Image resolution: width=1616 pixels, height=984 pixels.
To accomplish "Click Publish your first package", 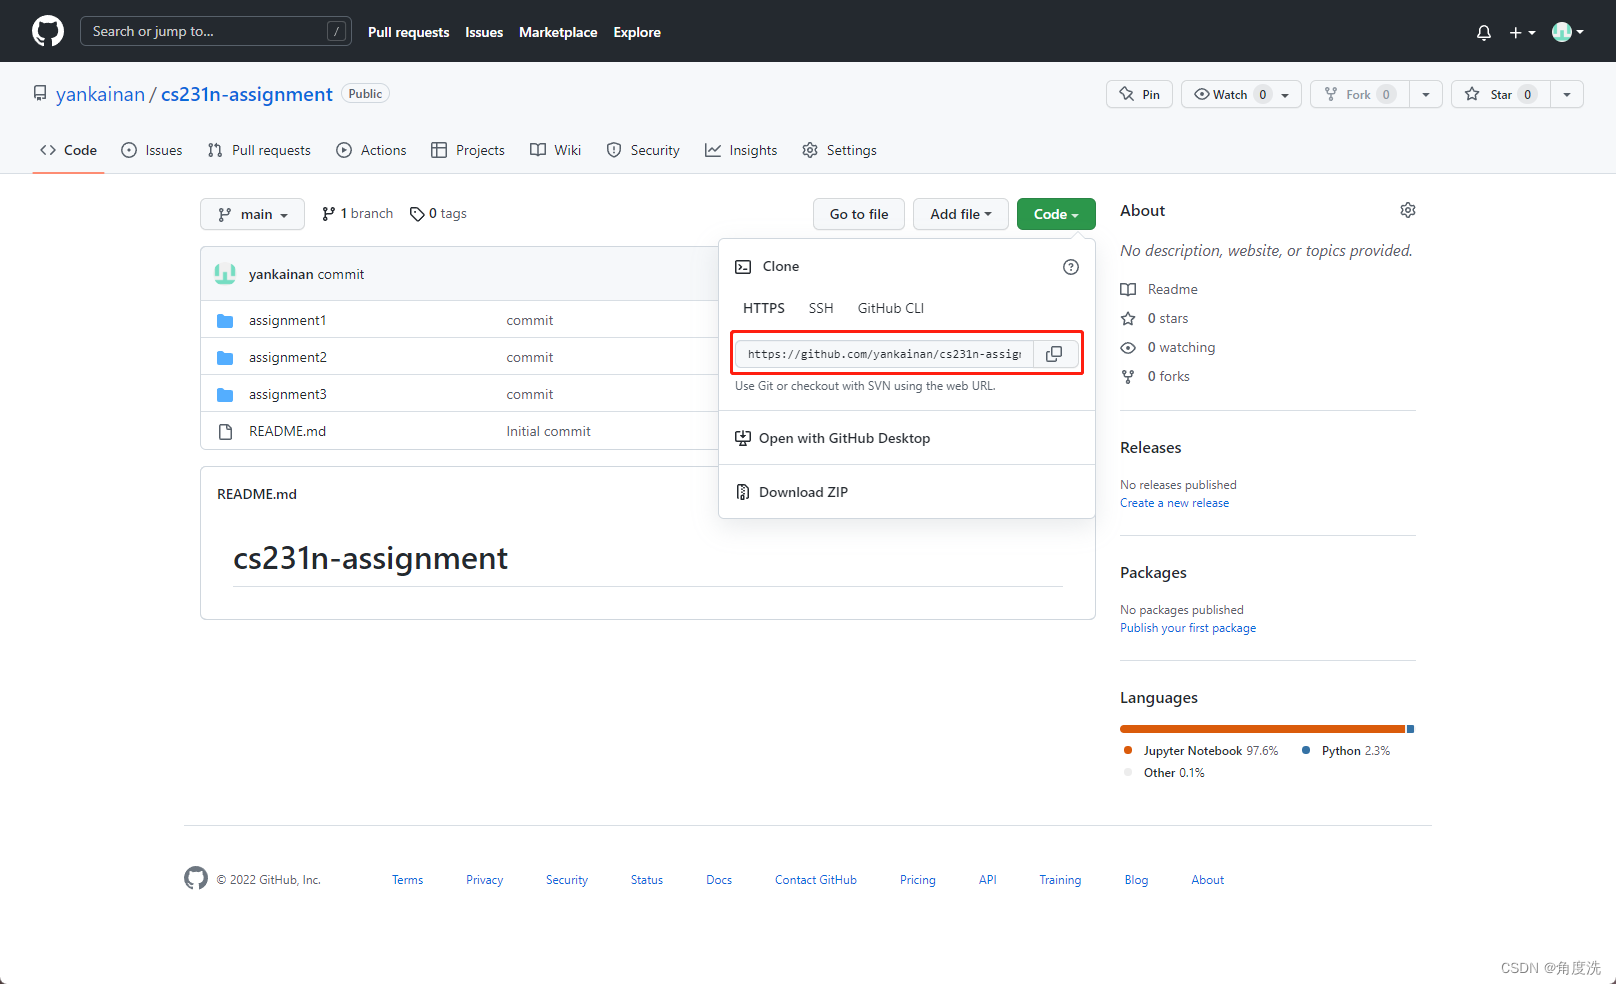I will [x=1188, y=628].
